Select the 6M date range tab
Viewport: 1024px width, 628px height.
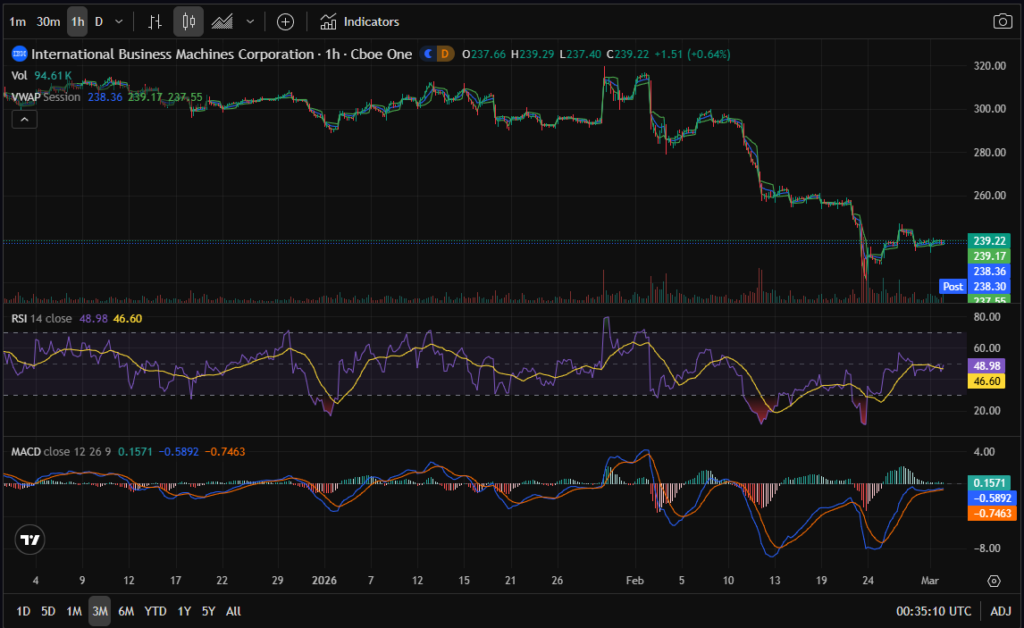126,611
